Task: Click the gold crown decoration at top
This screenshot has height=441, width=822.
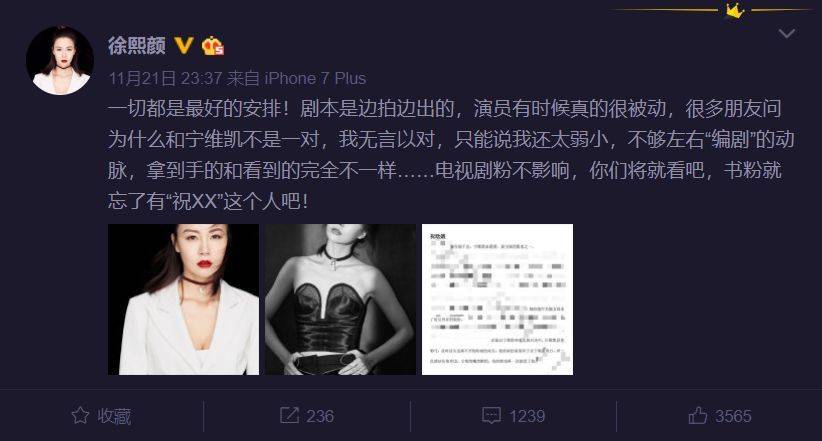Action: 734,10
